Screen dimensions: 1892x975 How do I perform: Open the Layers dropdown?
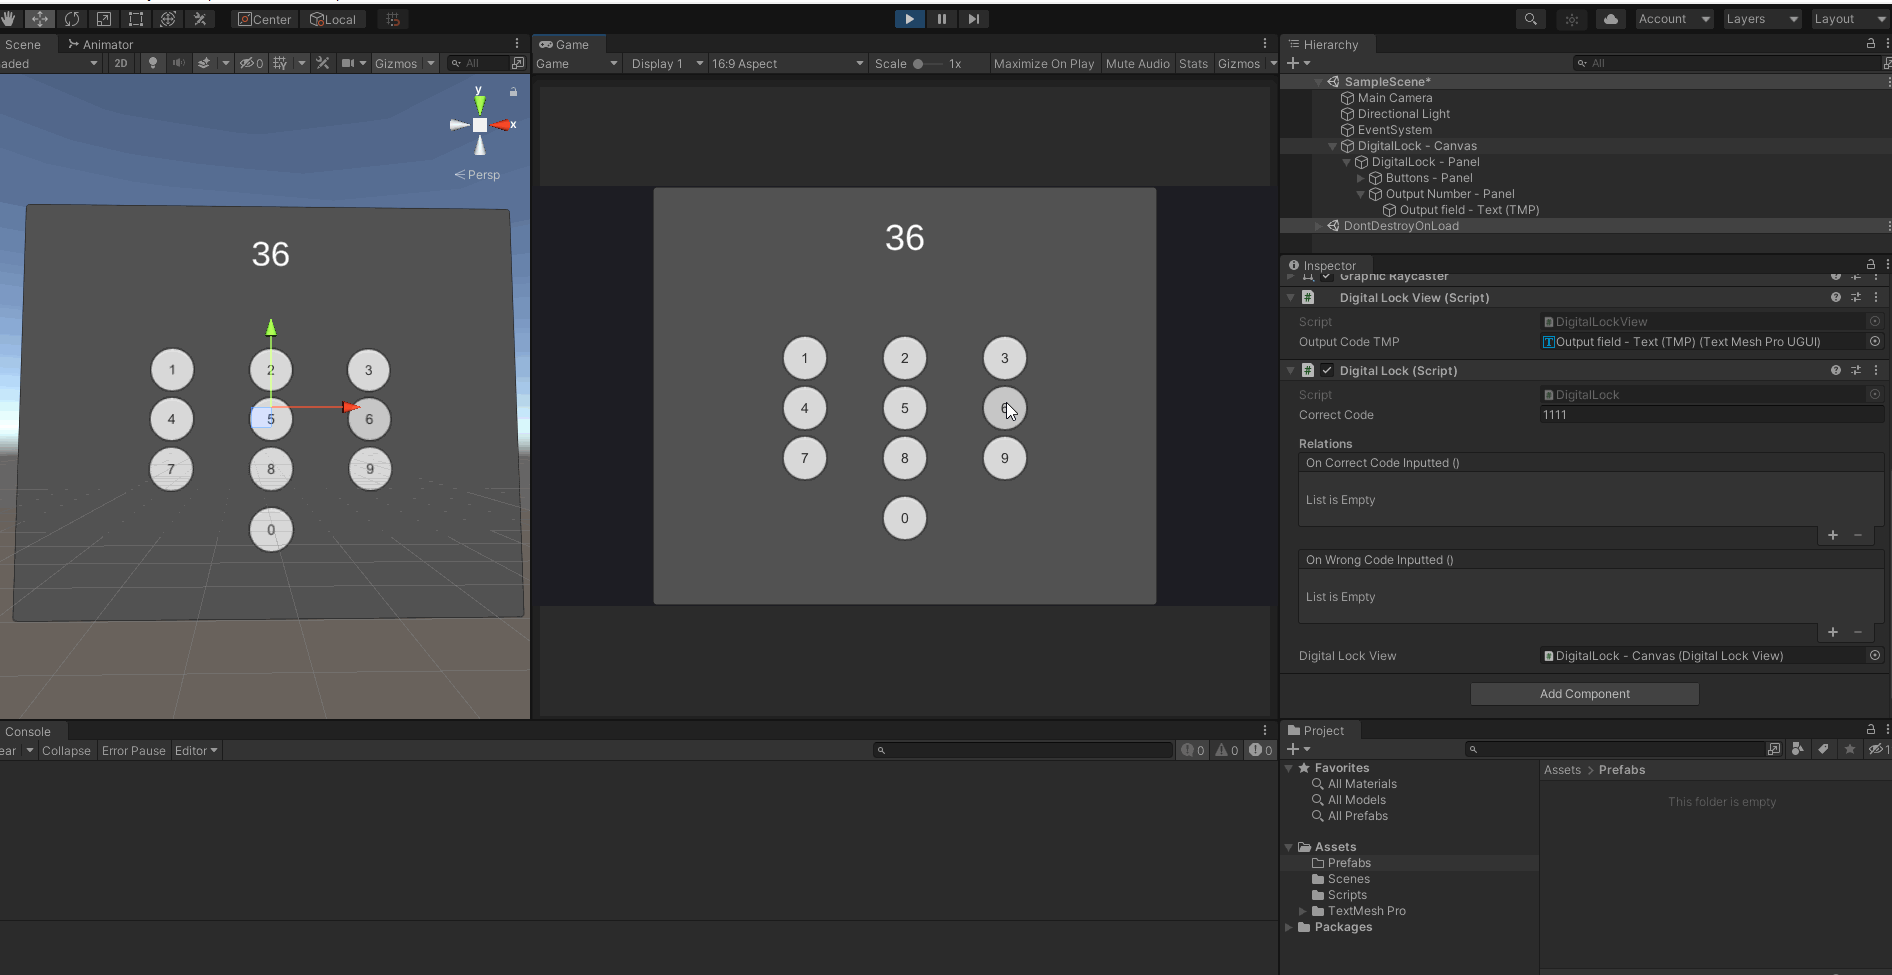pyautogui.click(x=1762, y=19)
